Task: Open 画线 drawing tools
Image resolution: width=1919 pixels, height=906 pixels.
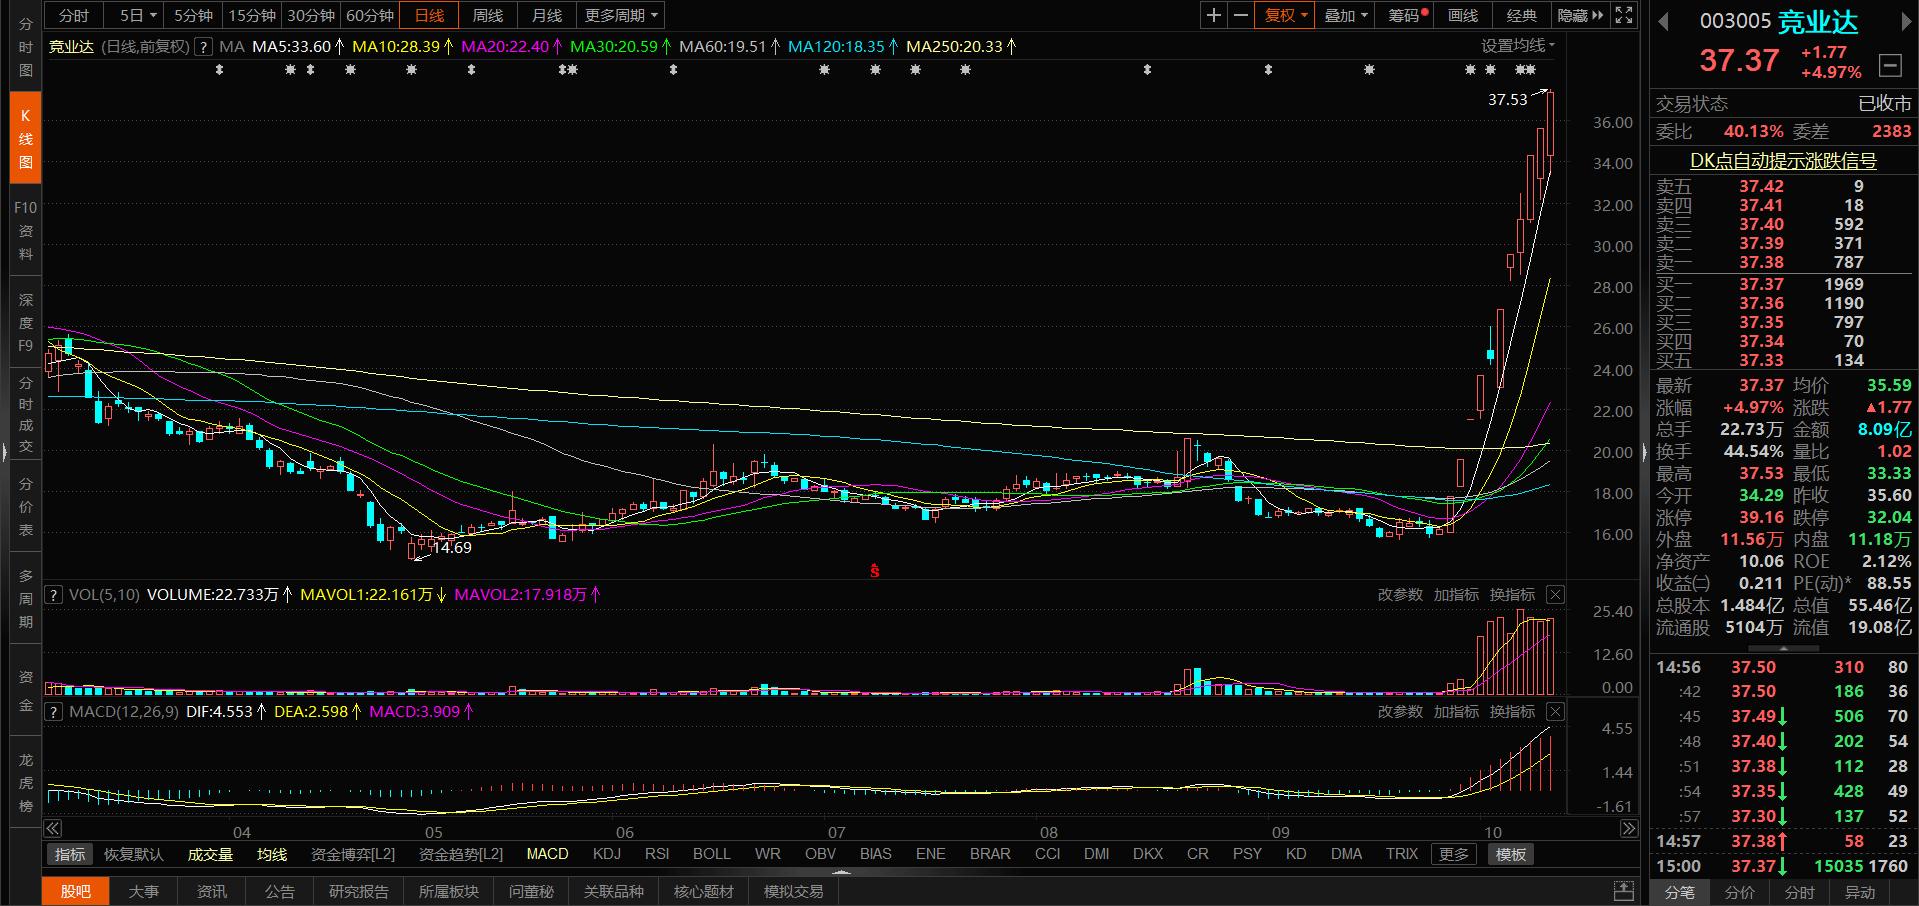Action: pos(1462,15)
